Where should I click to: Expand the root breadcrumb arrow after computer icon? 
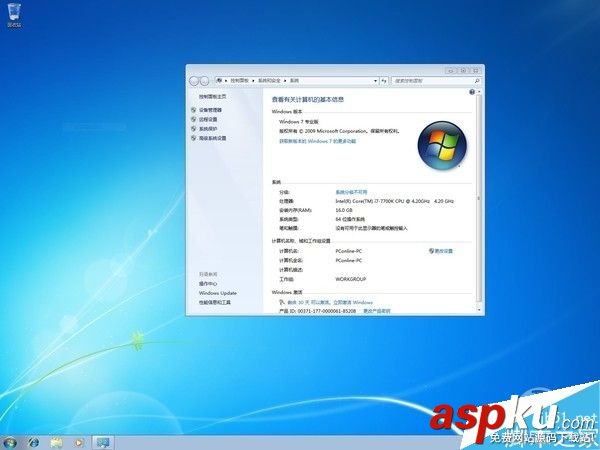226,81
